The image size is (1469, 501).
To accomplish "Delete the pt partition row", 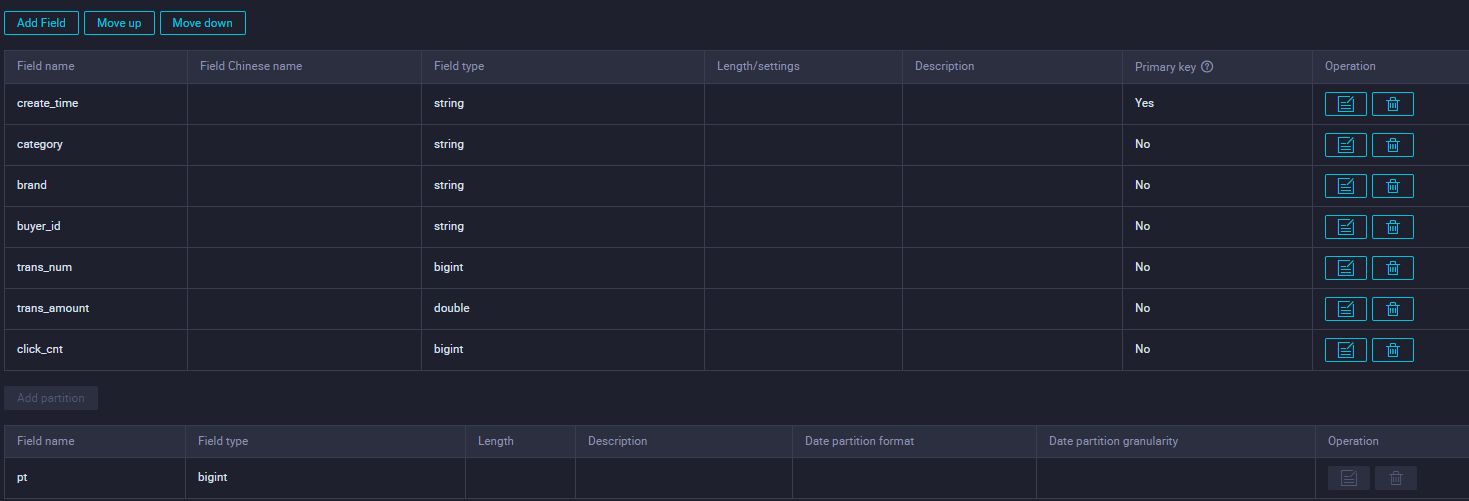I will [x=1395, y=478].
